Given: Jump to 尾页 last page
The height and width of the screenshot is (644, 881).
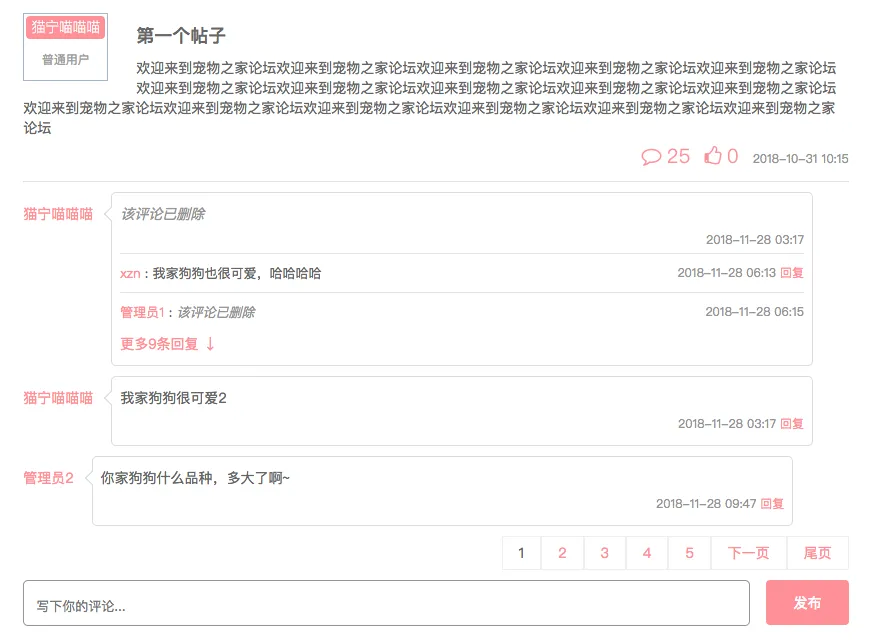Looking at the screenshot, I should click(817, 553).
